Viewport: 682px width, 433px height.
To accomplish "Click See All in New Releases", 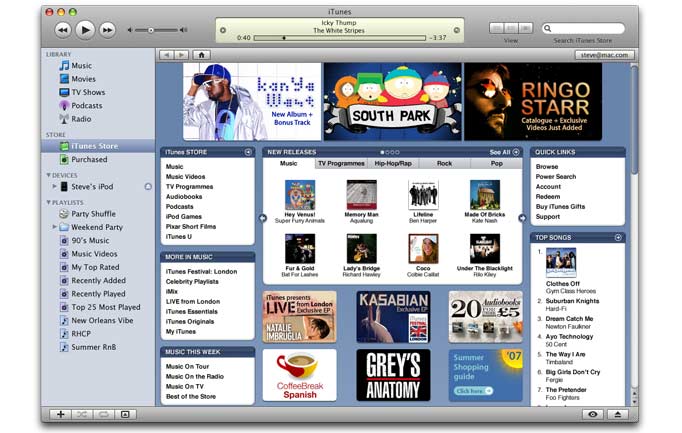I will click(504, 152).
